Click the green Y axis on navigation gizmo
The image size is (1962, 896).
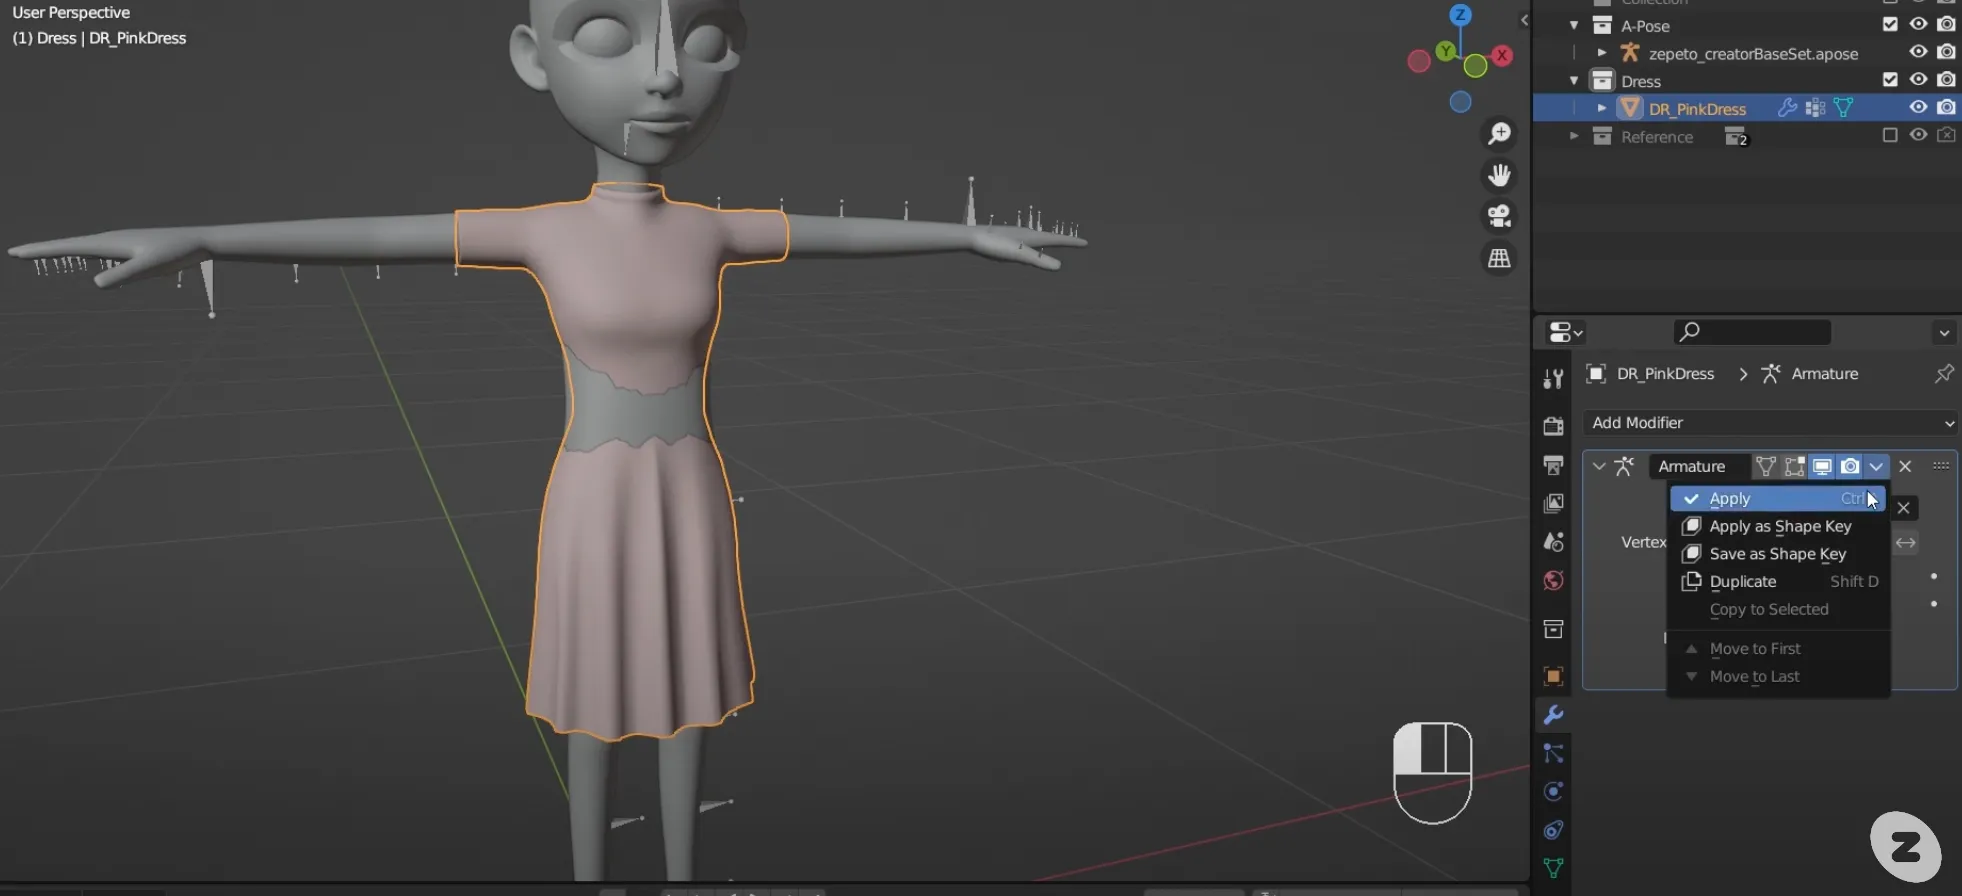pyautogui.click(x=1446, y=50)
